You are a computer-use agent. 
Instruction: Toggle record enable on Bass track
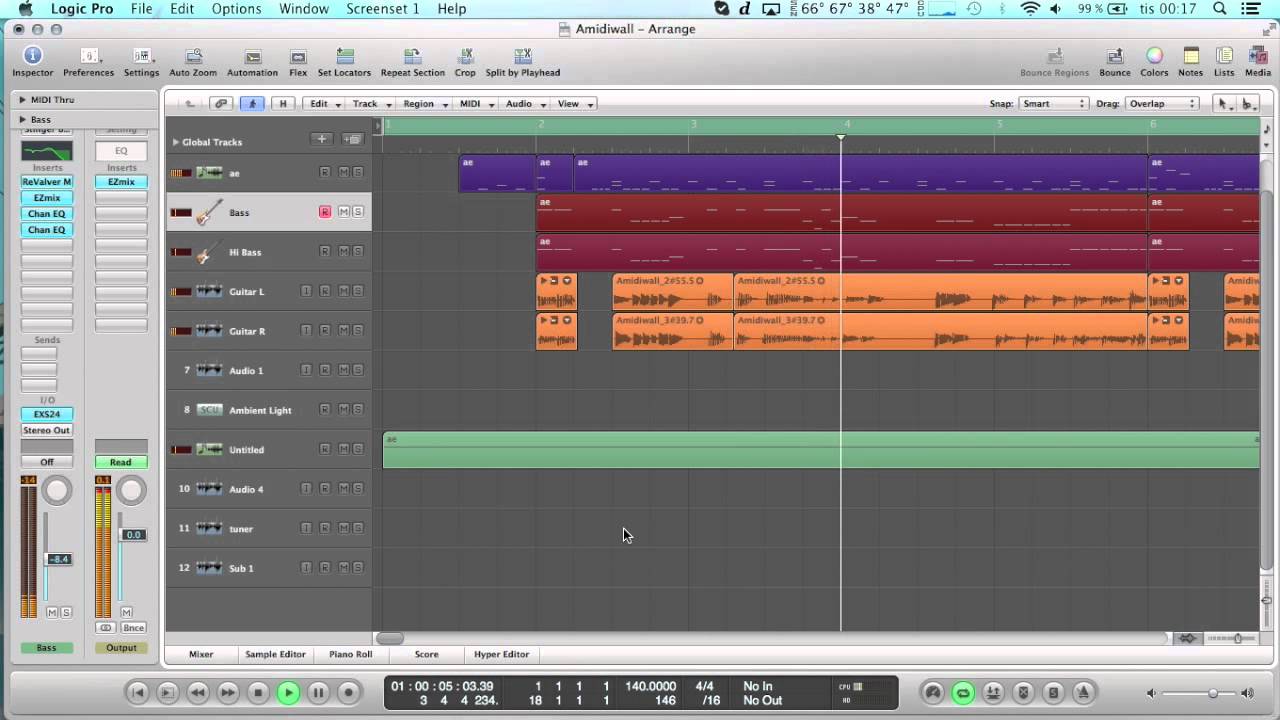click(x=325, y=212)
